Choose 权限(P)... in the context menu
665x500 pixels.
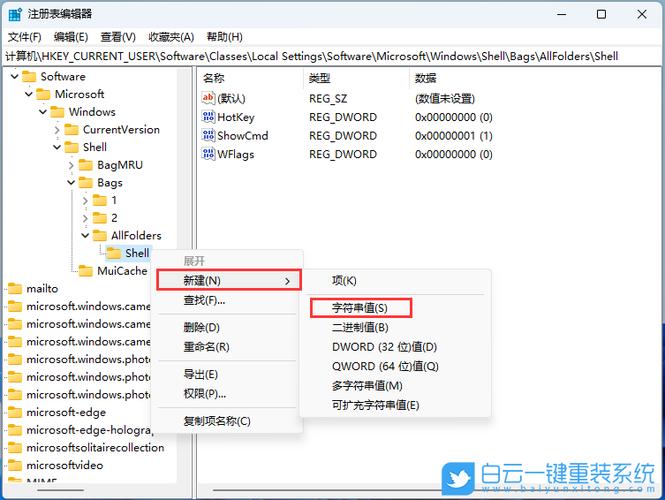[226, 394]
